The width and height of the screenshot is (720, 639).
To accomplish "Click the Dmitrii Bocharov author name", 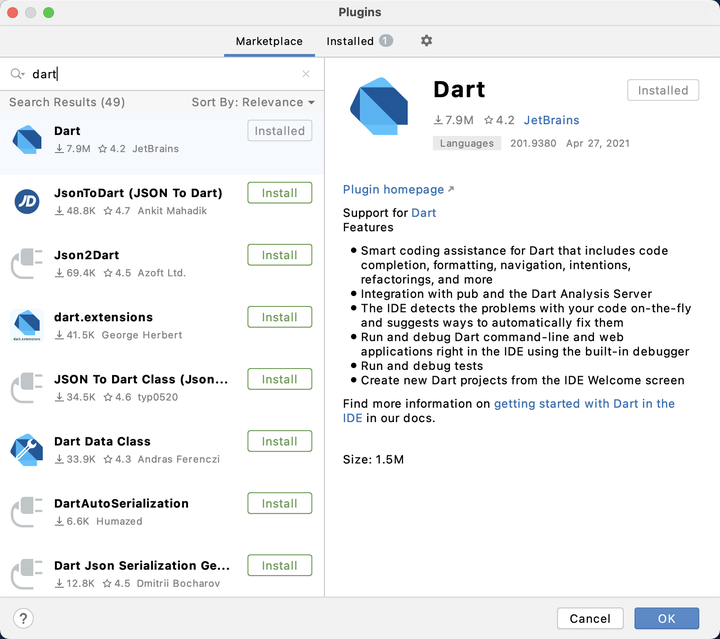I will click(x=178, y=583).
